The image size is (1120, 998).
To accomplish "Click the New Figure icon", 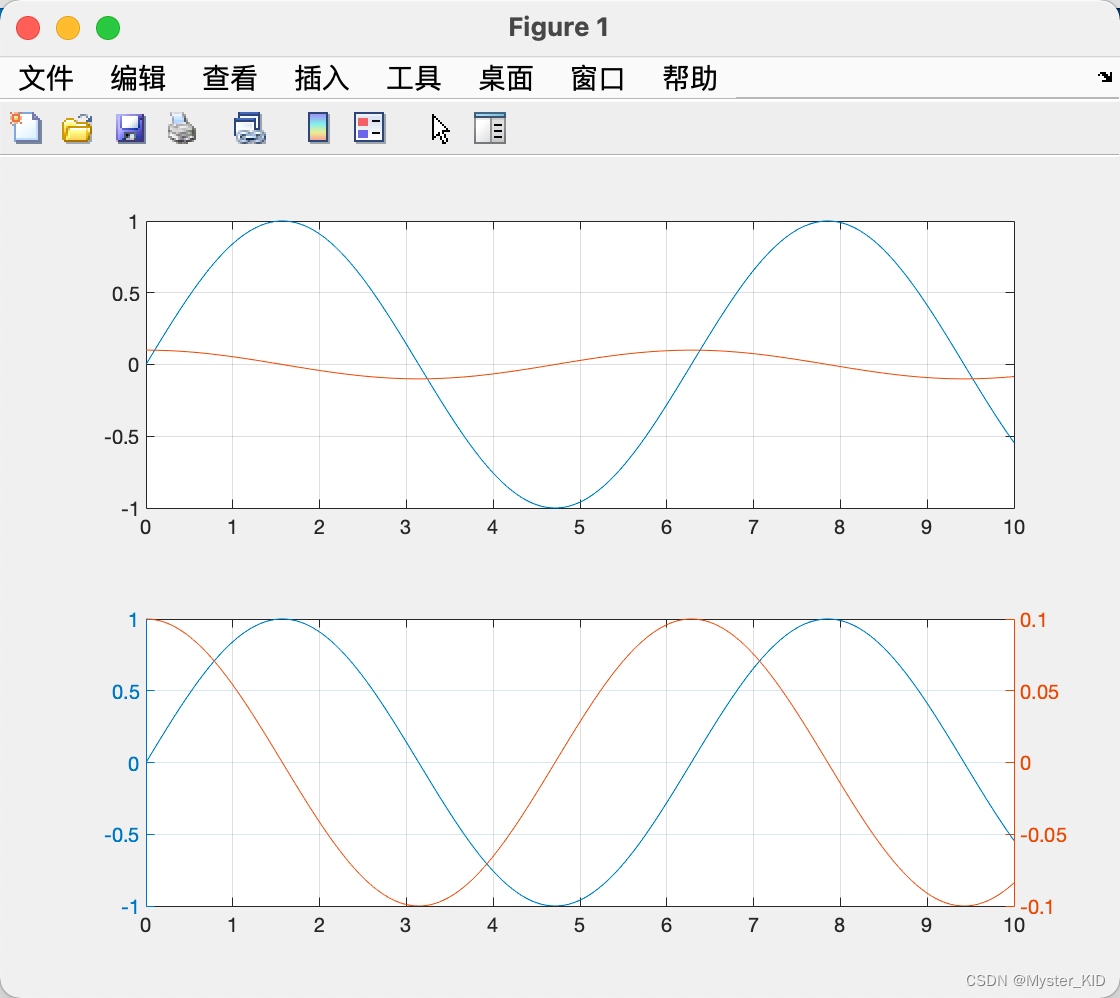I will point(26,128).
